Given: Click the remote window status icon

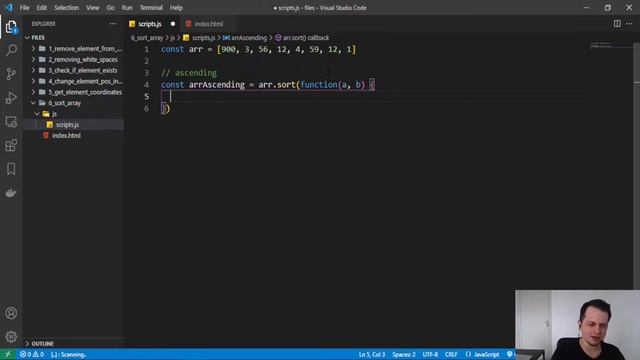Looking at the screenshot, I should click(x=8, y=354).
